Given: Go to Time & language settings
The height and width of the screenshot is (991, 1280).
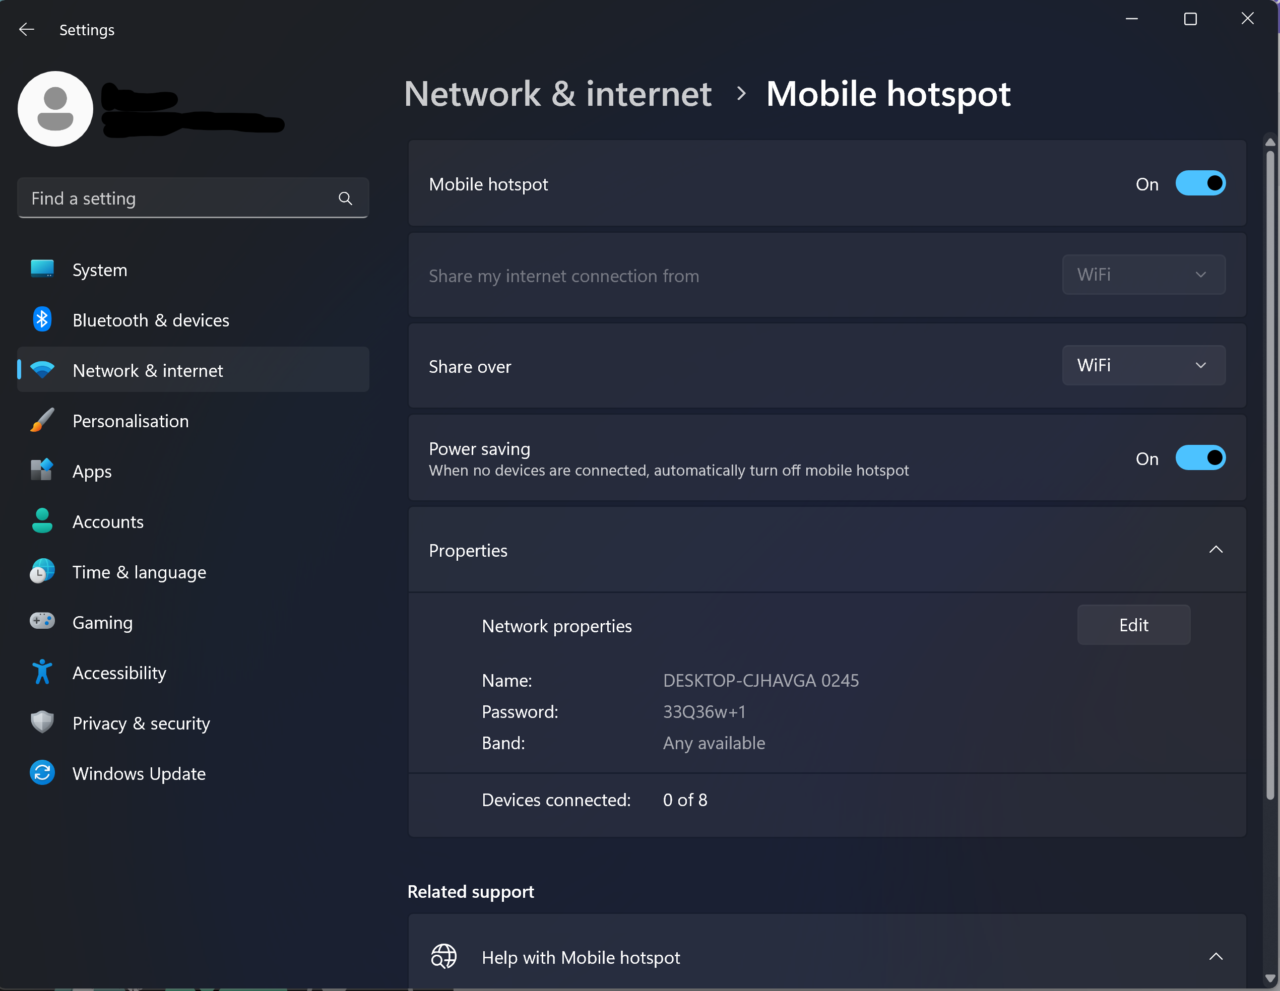Looking at the screenshot, I should click(x=139, y=572).
